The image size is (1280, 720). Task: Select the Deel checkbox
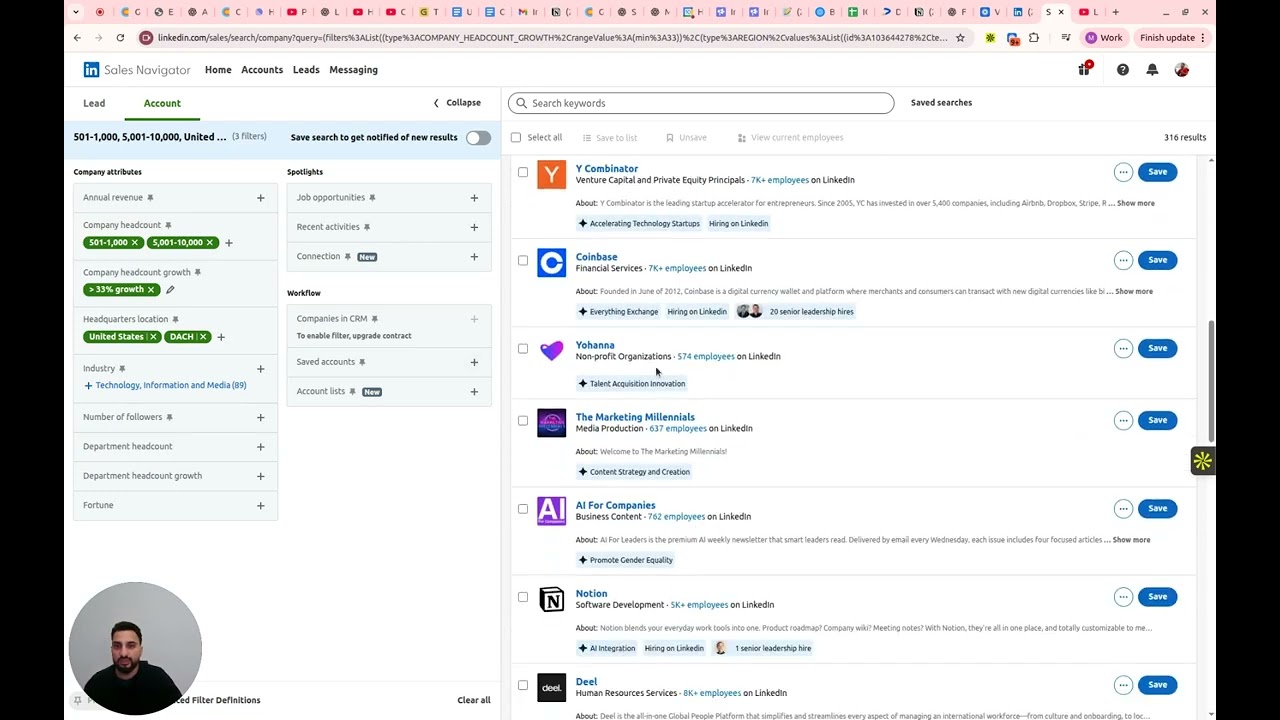pos(523,685)
